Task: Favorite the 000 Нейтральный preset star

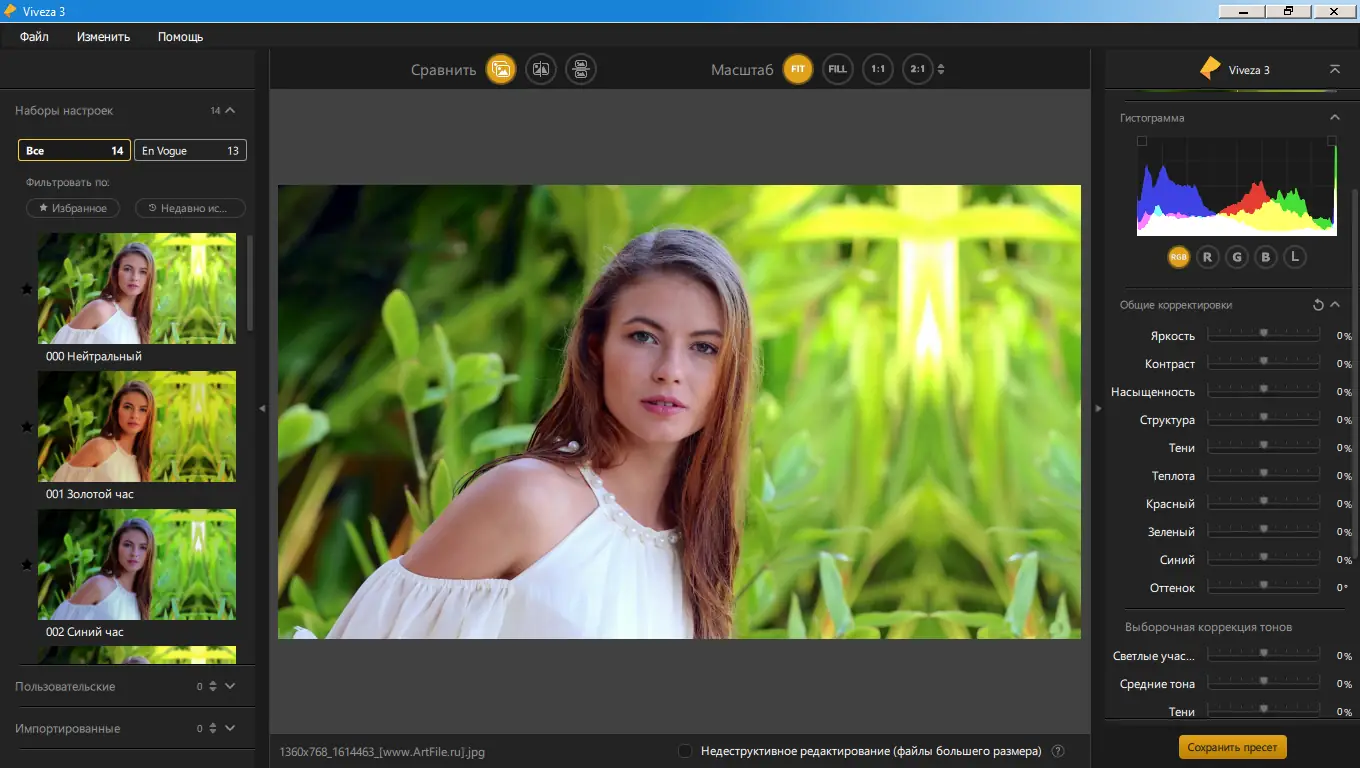Action: [27, 289]
